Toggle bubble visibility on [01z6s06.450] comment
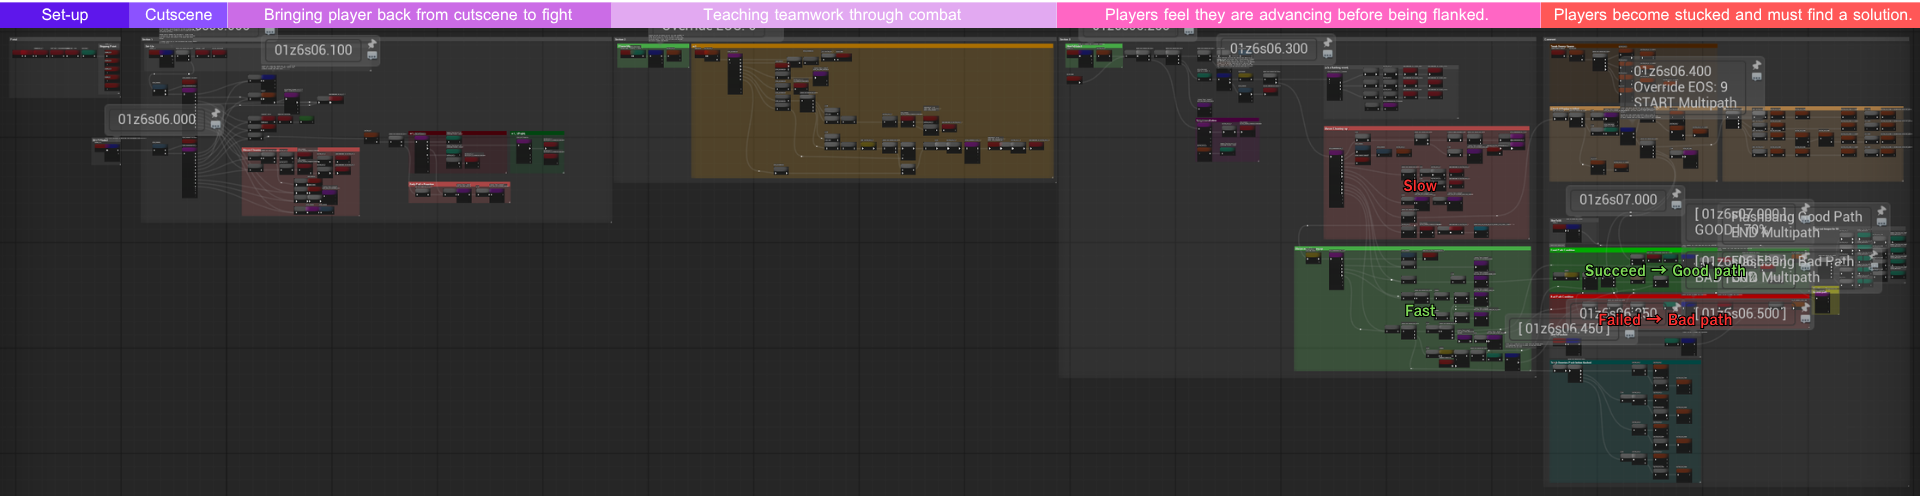The image size is (1920, 496). click(x=1630, y=334)
